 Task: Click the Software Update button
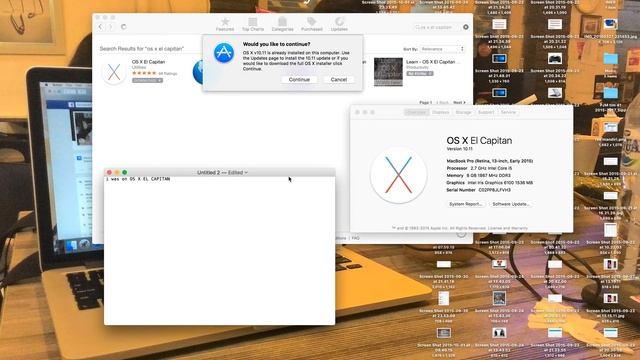tap(510, 204)
